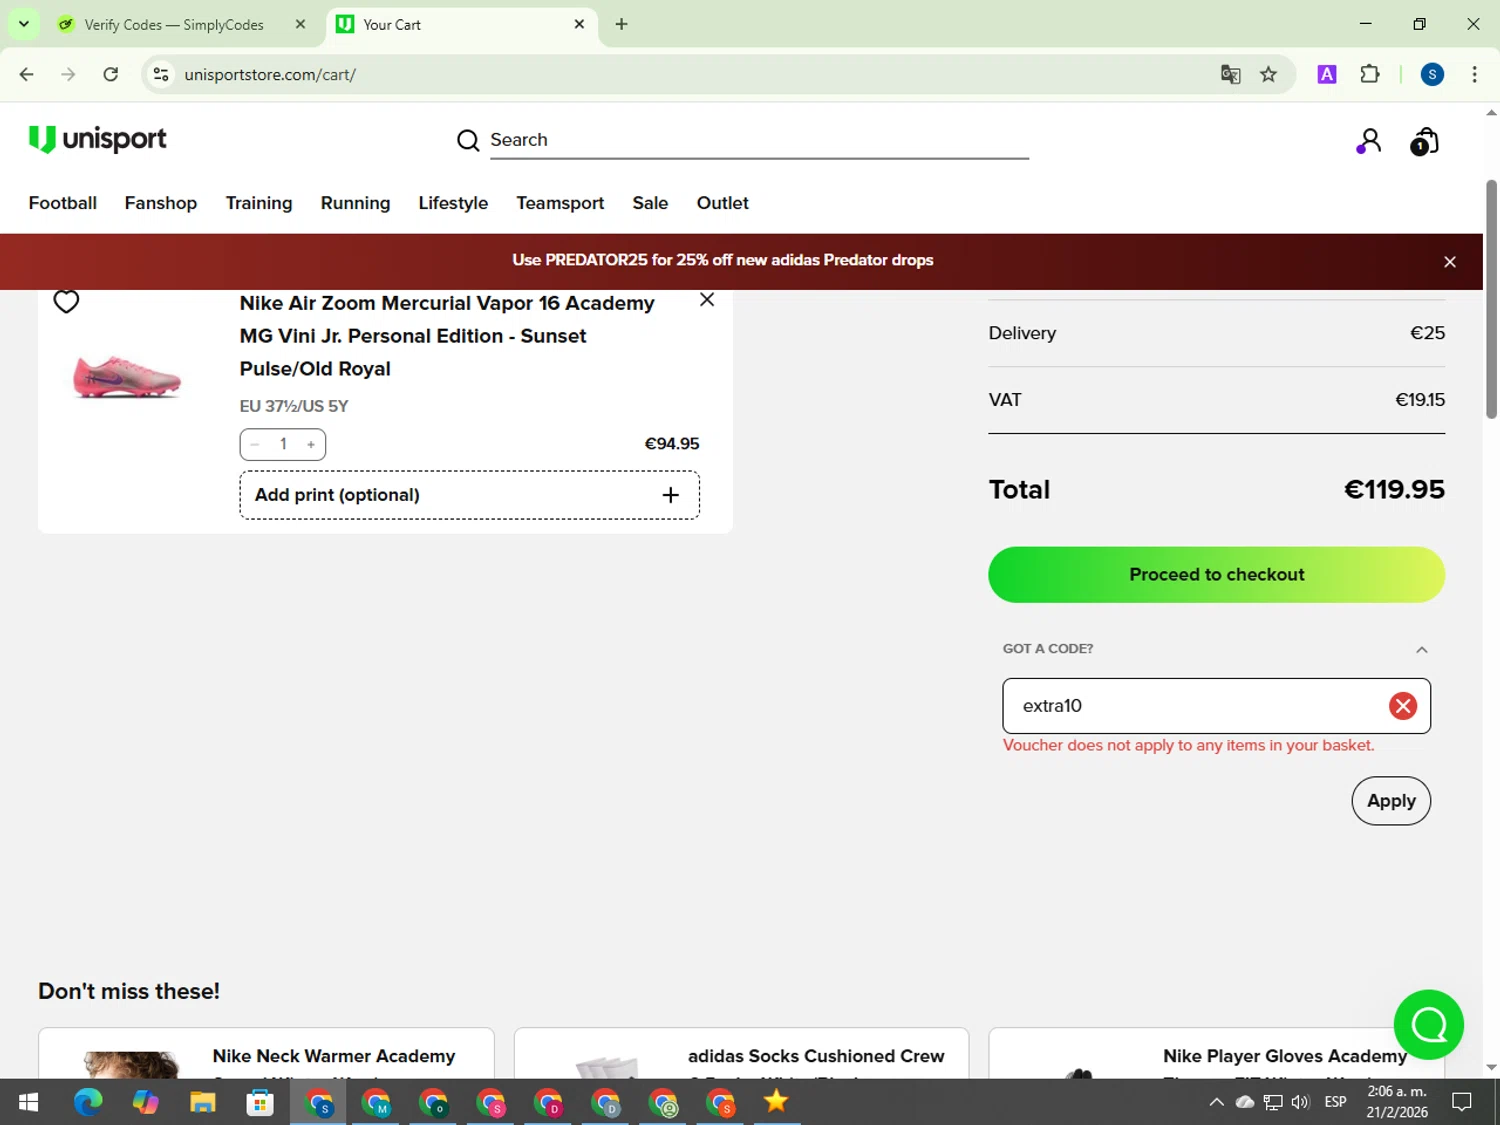Screen dimensions: 1500x1125
Task: Open Chrome profile avatar S
Action: tap(1432, 74)
